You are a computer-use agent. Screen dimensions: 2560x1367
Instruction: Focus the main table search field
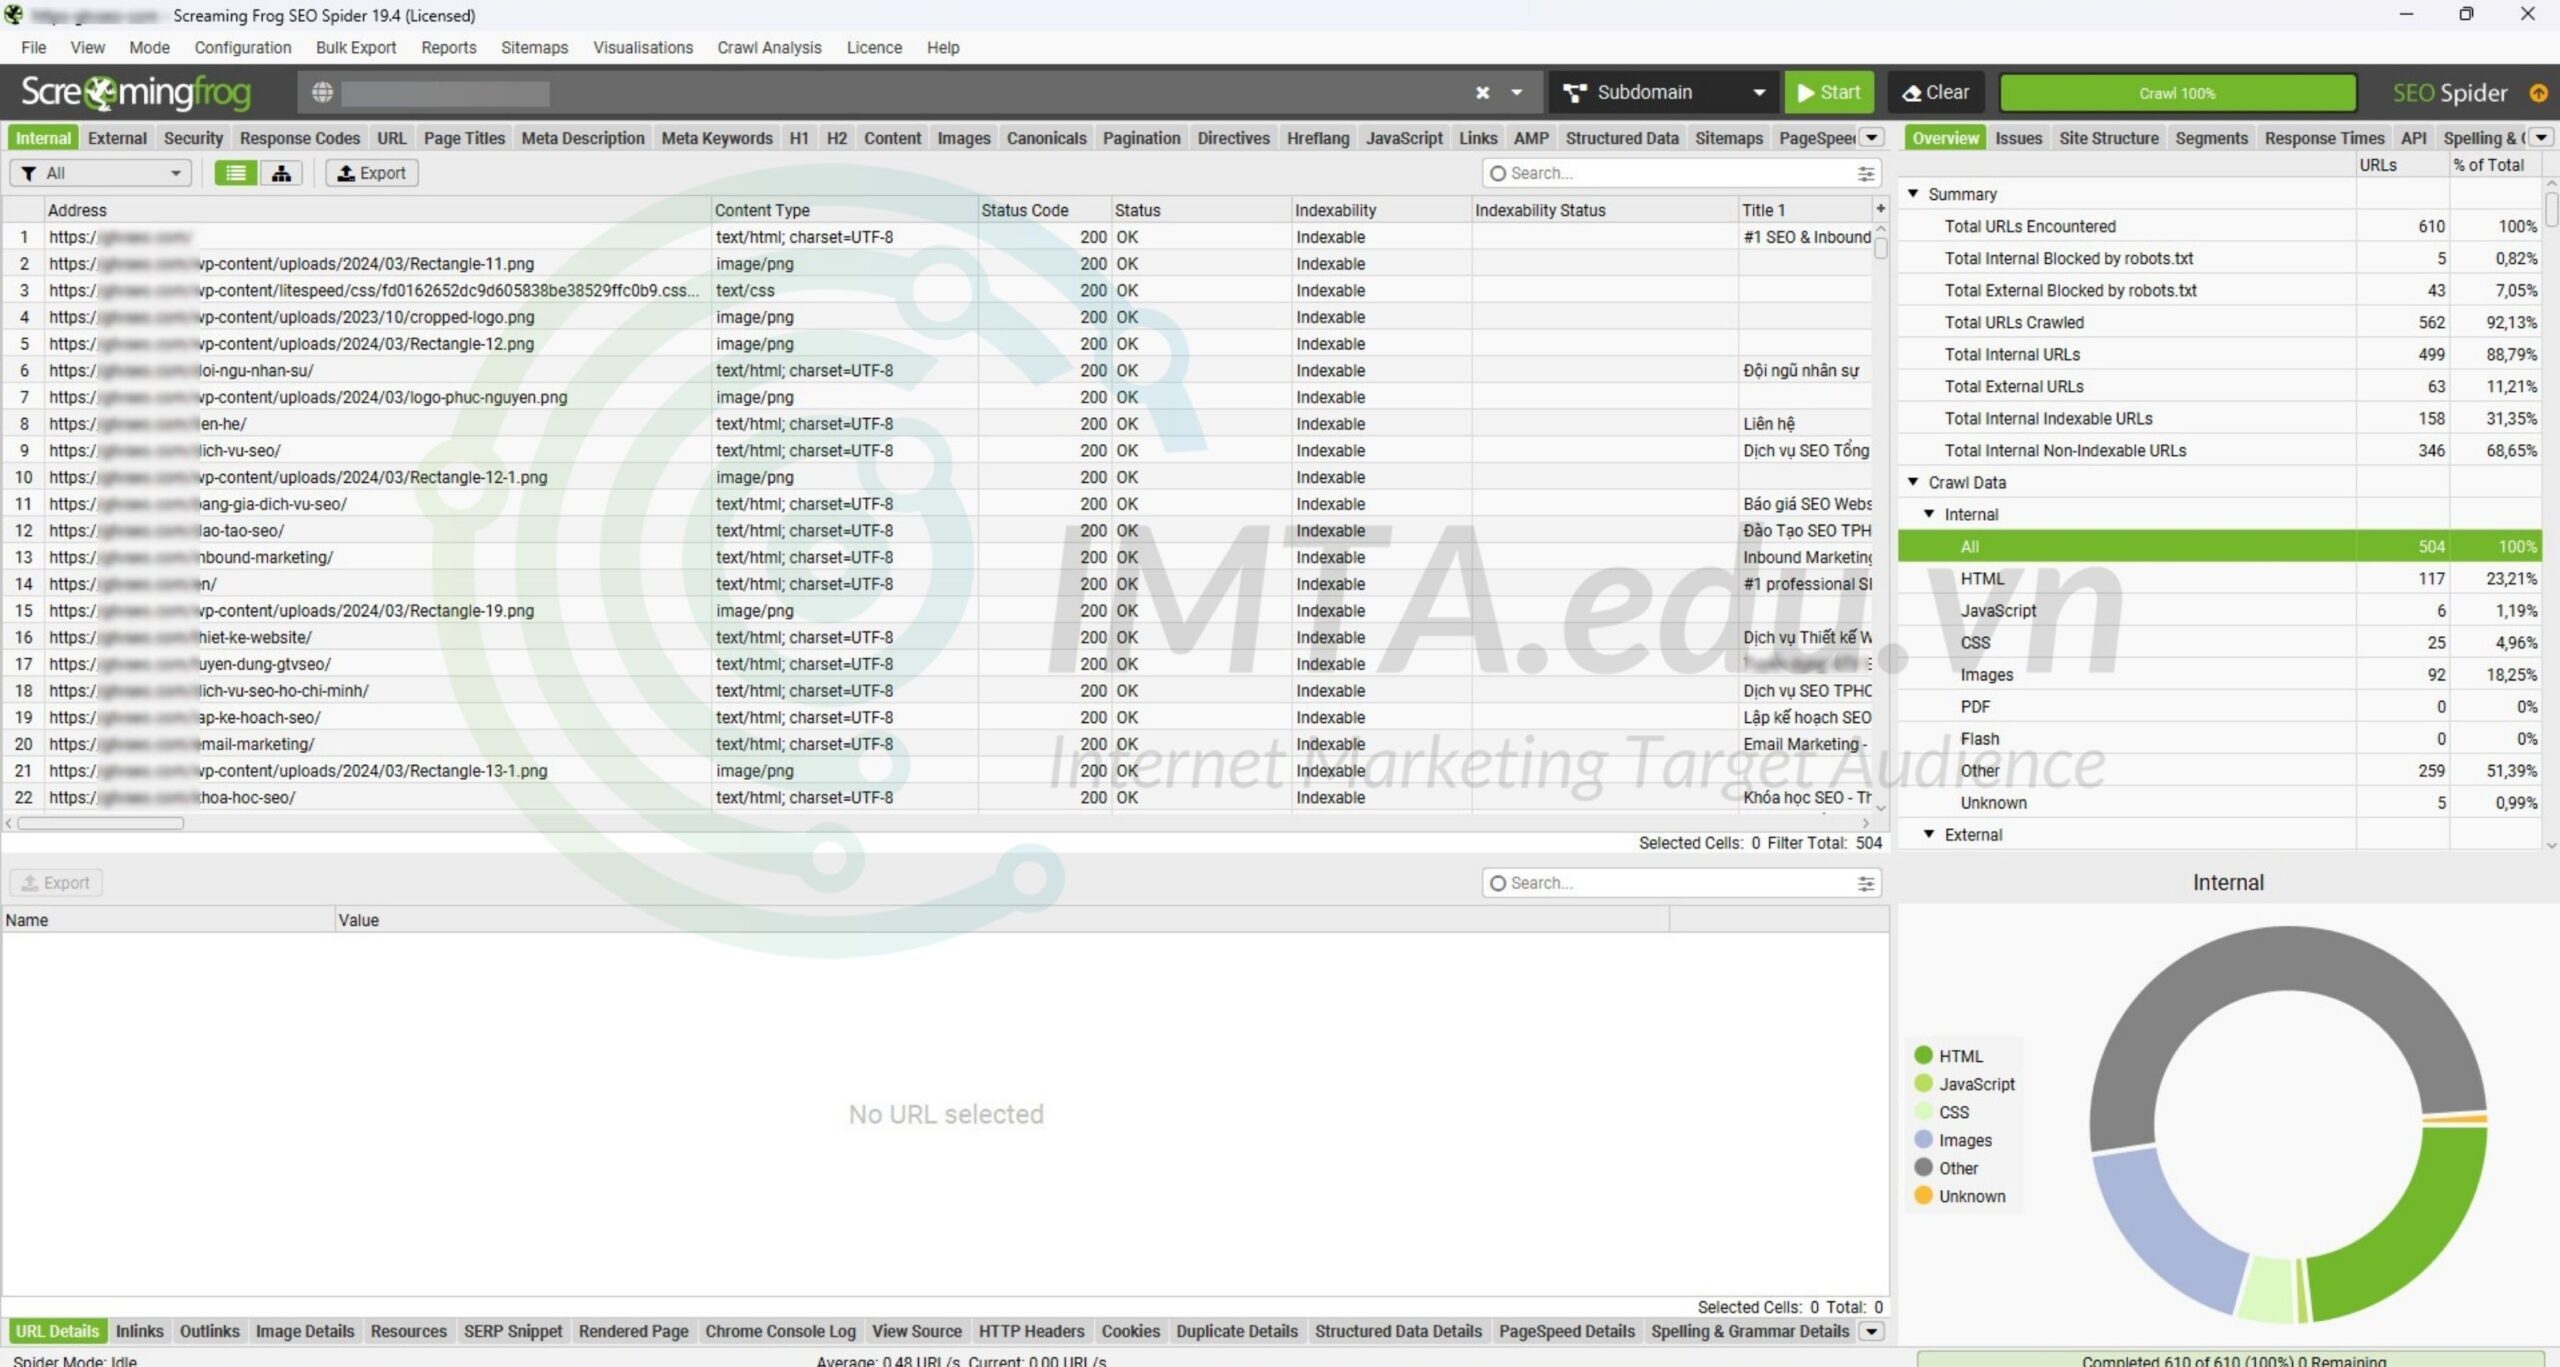(x=1680, y=173)
